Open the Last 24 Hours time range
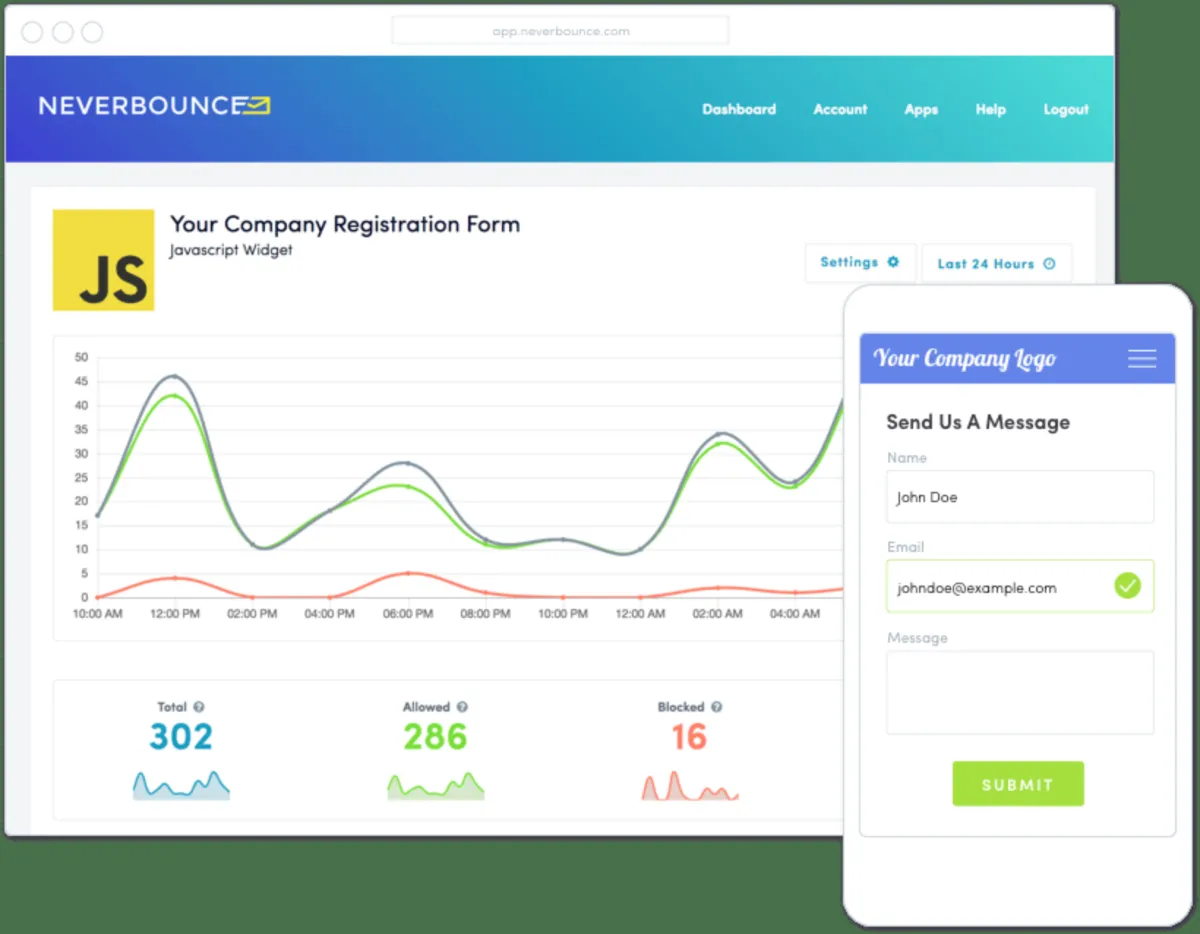 tap(997, 264)
